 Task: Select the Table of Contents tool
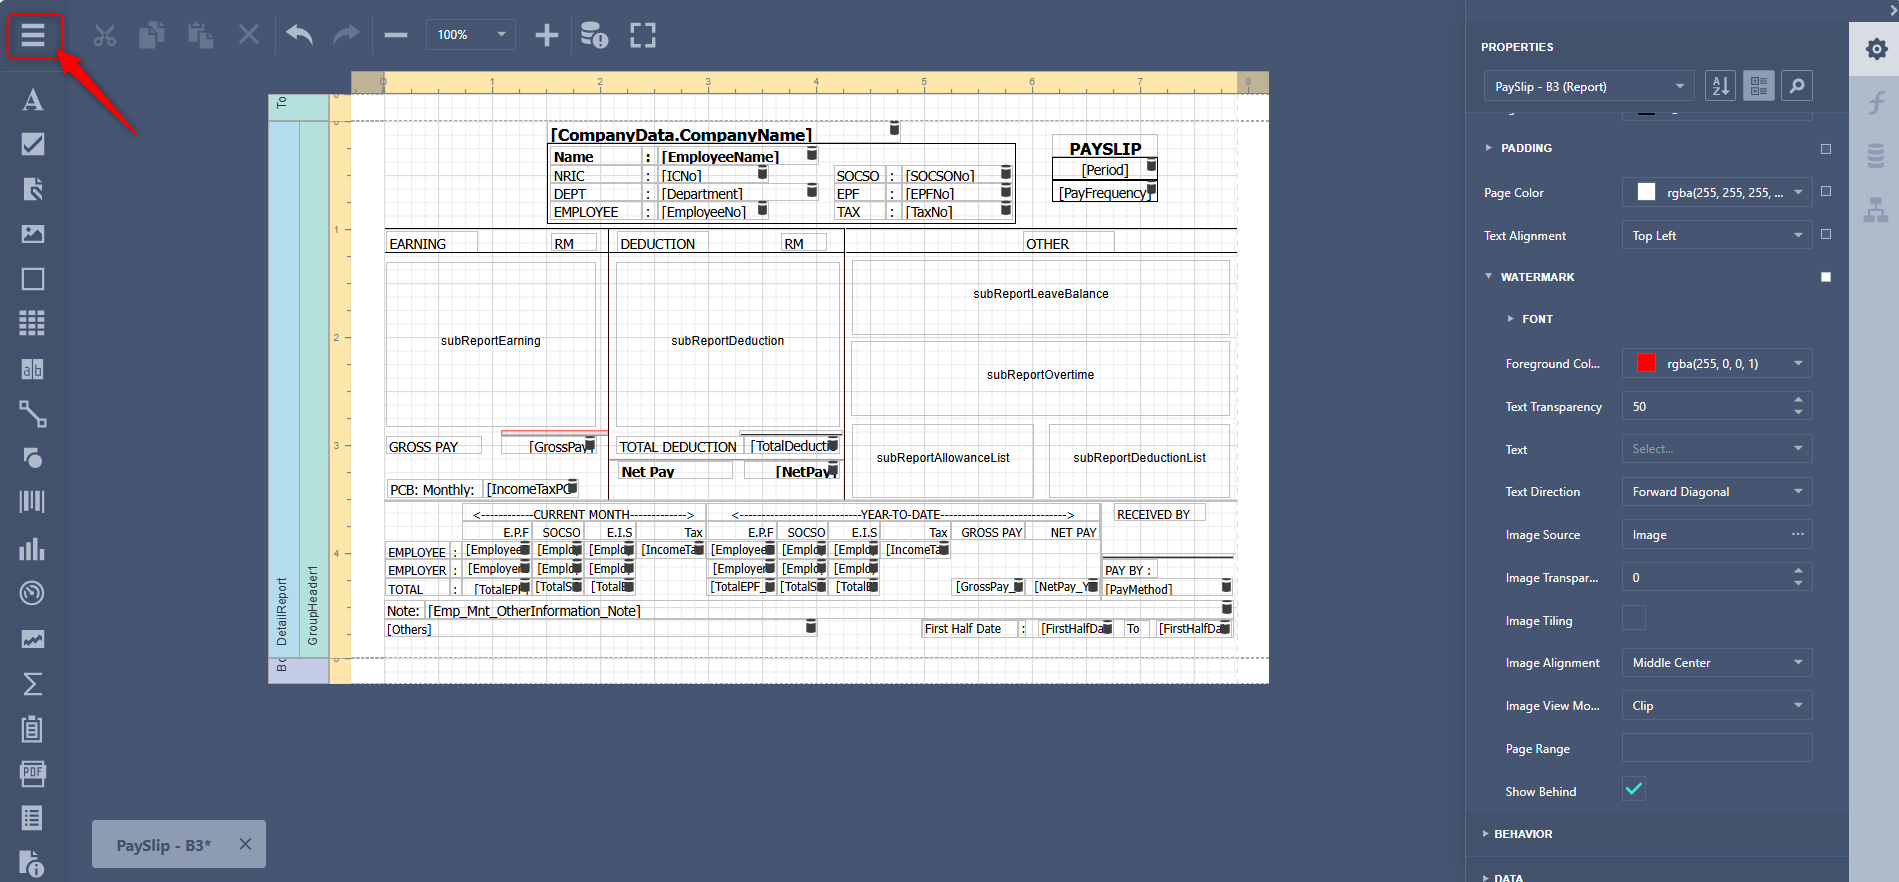click(33, 818)
